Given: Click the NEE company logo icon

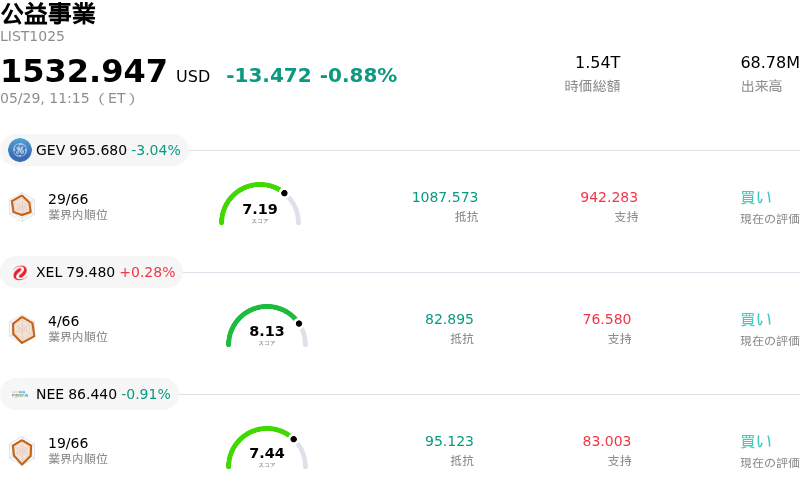Looking at the screenshot, I should tap(19, 394).
